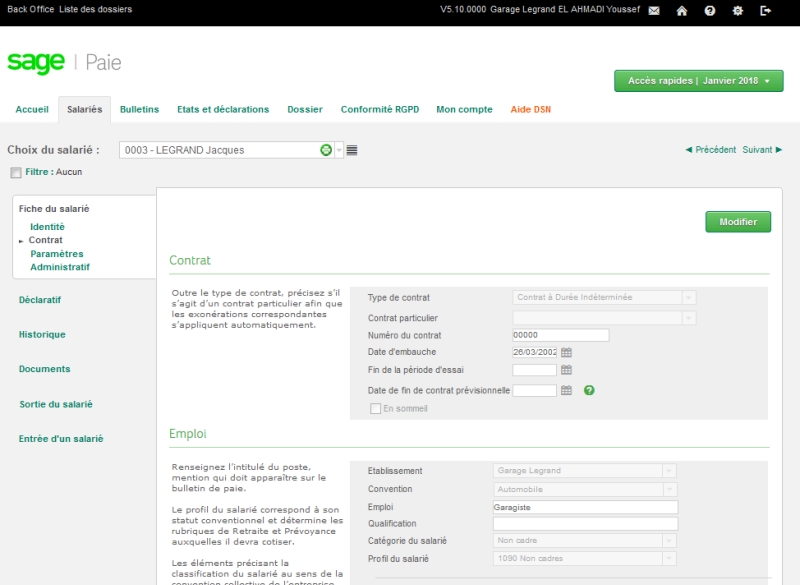Go to home via house icon

click(x=682, y=10)
